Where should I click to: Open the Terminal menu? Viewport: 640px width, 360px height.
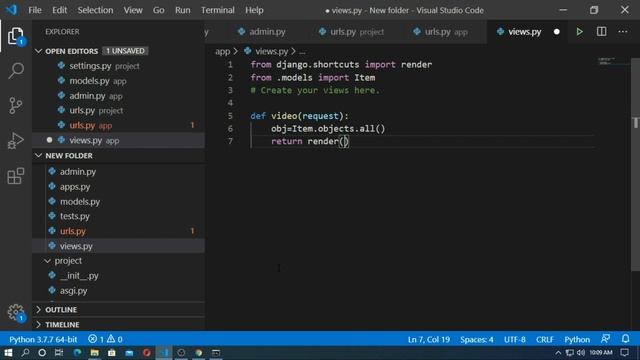(218, 10)
